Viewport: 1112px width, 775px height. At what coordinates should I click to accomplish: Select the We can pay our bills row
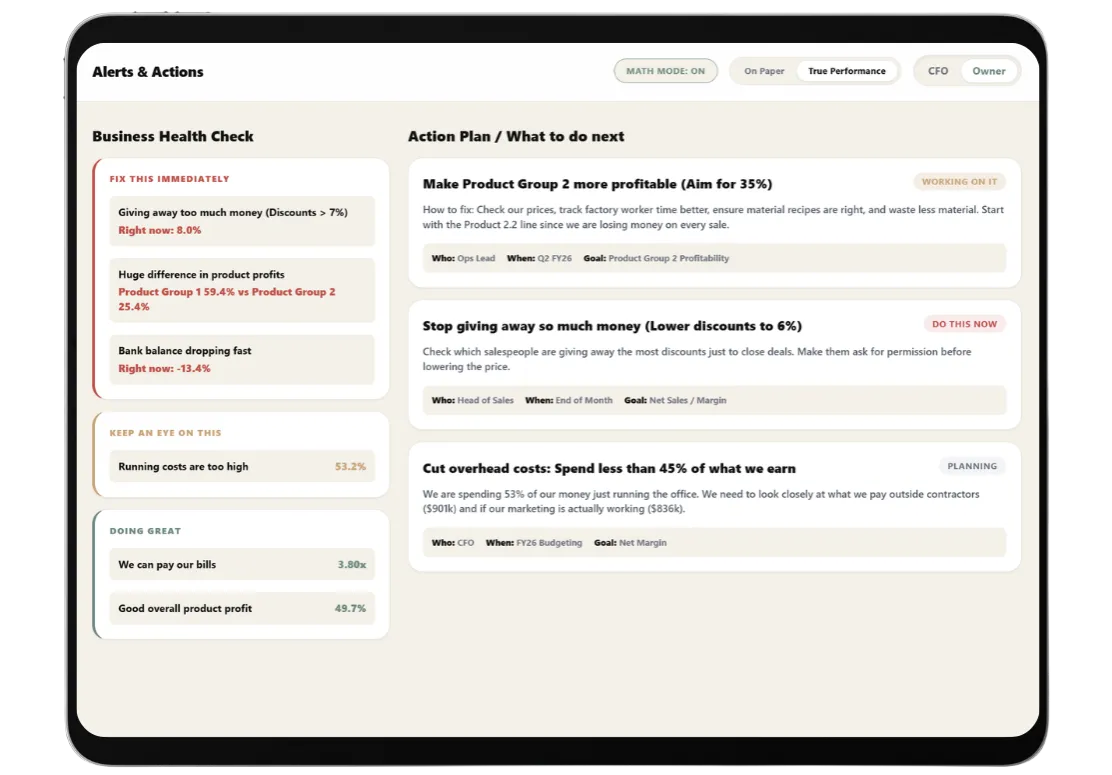(242, 564)
